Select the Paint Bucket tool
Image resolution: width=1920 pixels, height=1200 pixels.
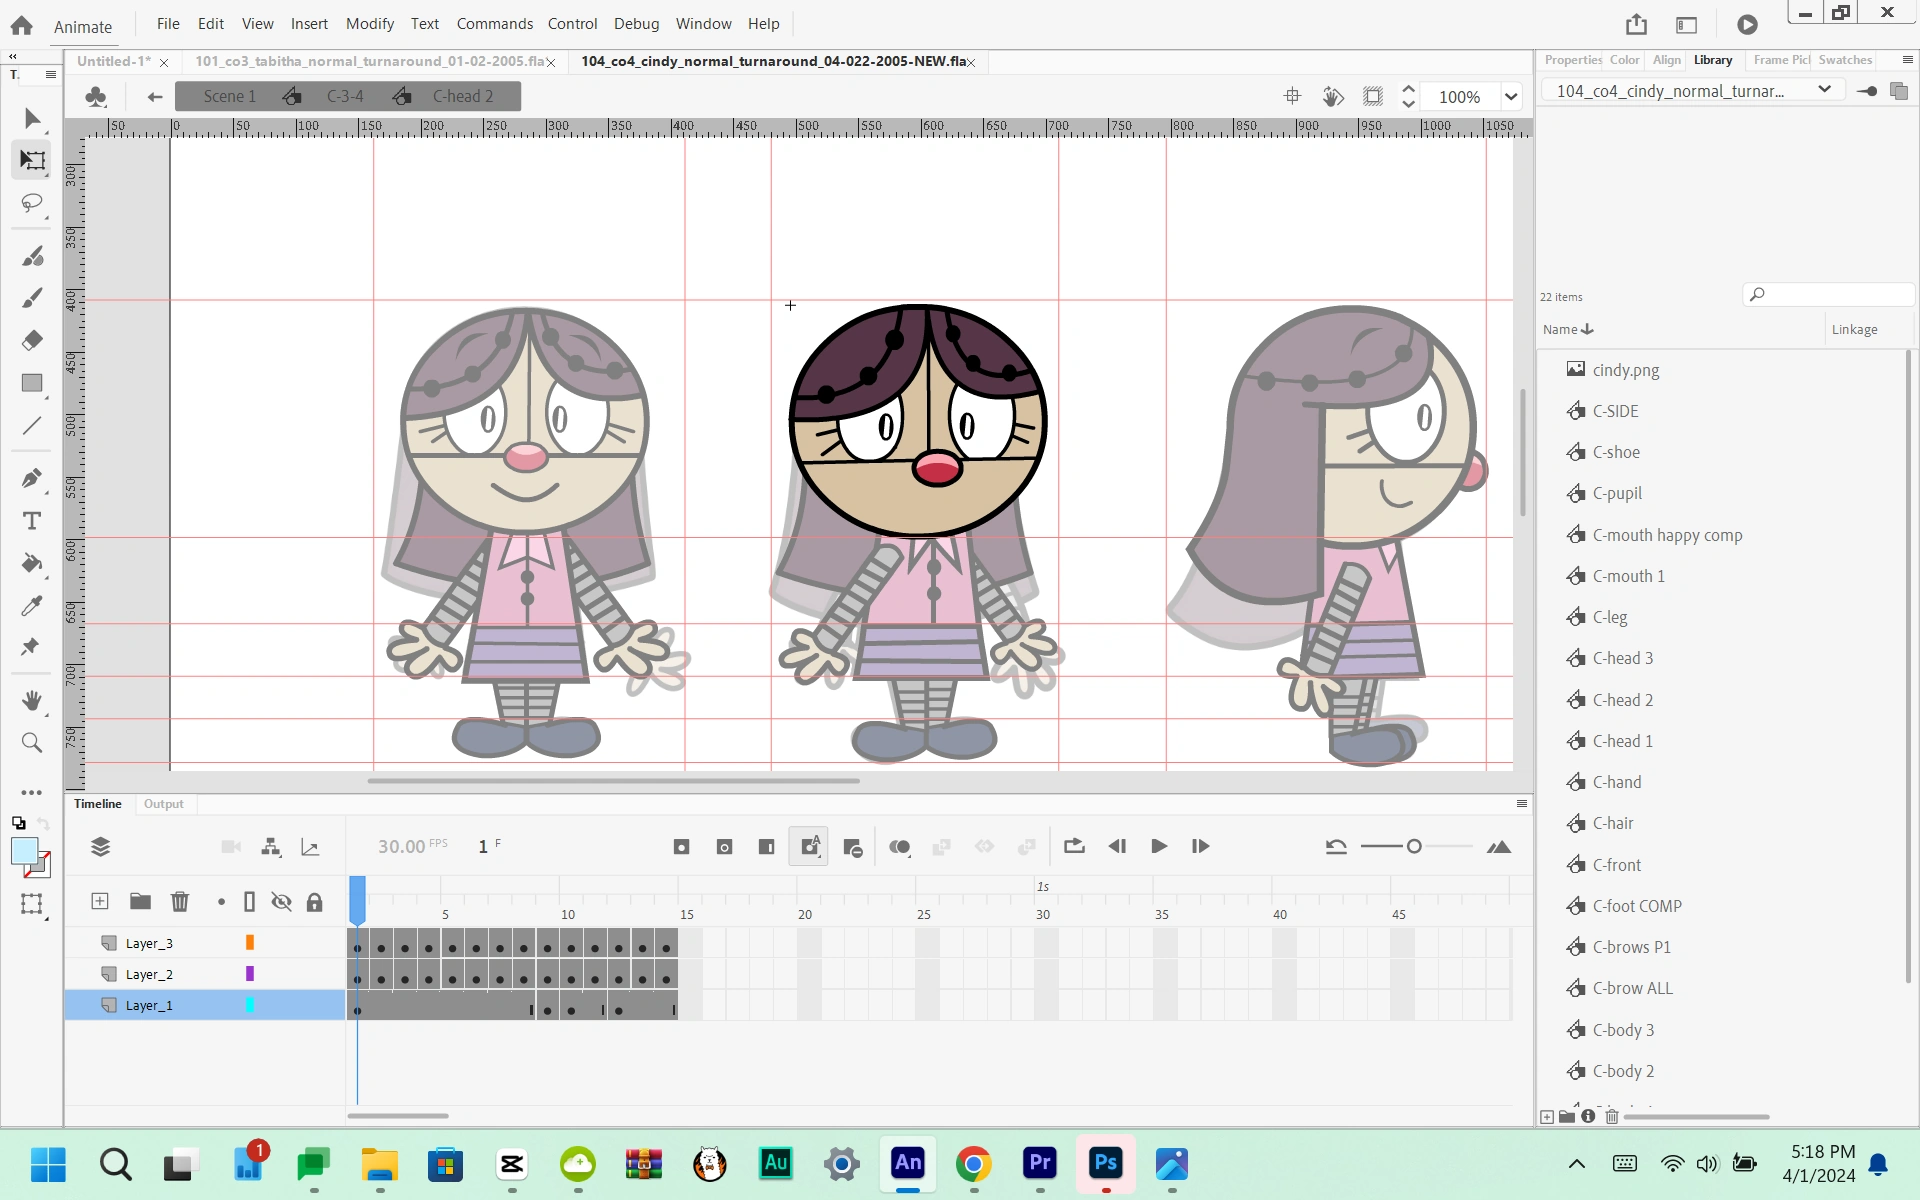(32, 564)
